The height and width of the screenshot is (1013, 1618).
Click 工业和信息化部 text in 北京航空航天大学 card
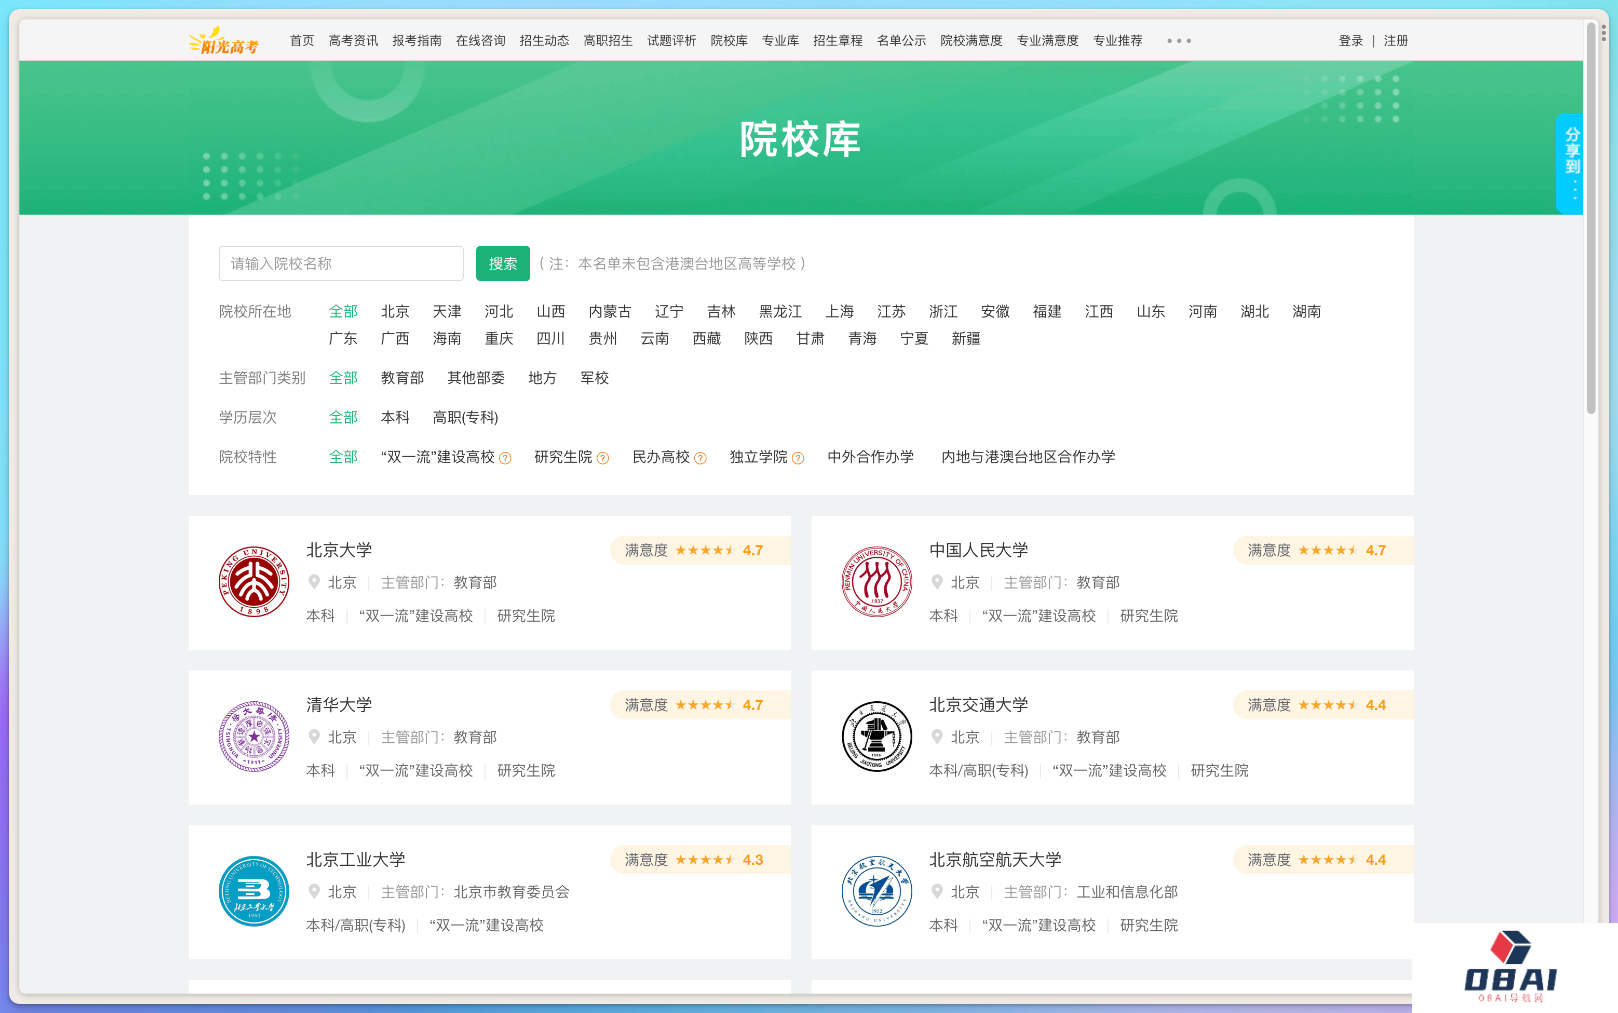point(1127,892)
